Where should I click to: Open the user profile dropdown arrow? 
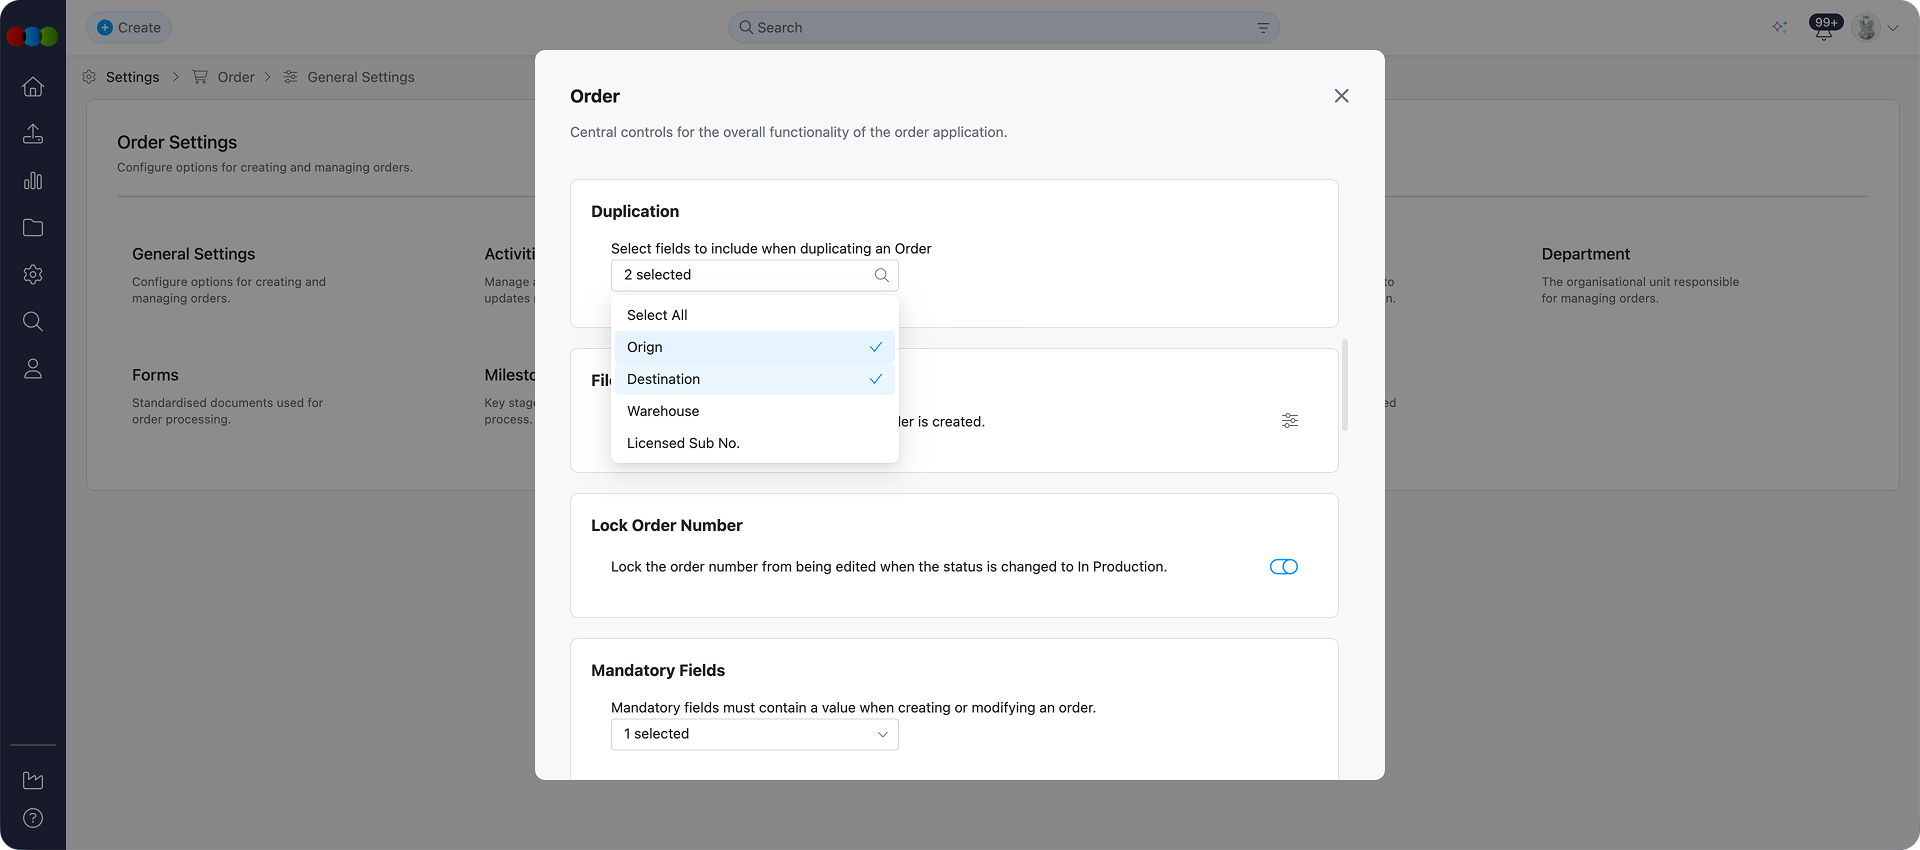[1893, 28]
